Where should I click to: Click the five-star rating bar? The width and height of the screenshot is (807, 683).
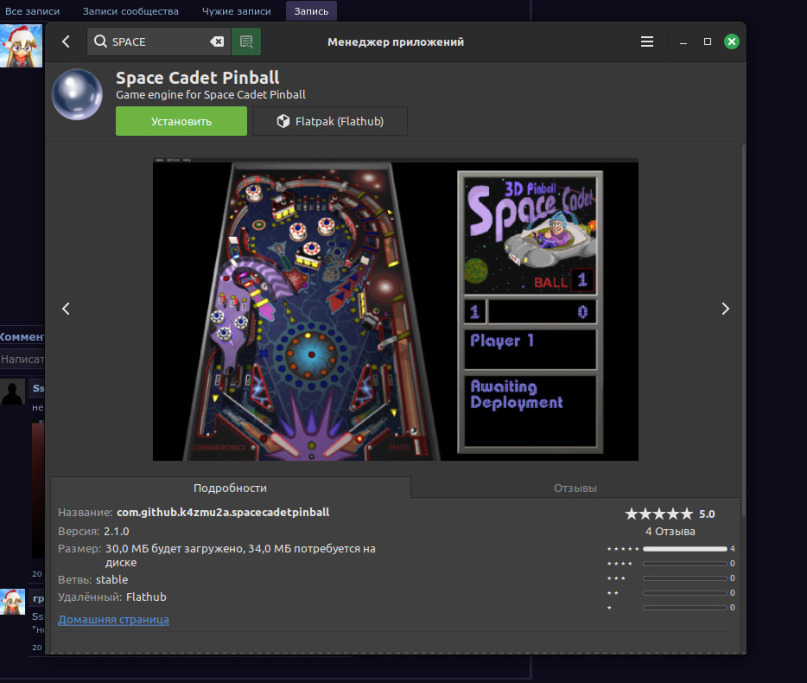(x=685, y=549)
